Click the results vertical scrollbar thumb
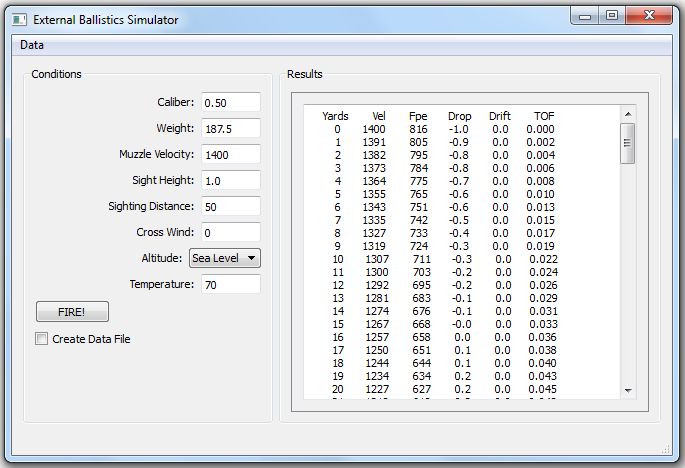This screenshot has height=468, width=685. 628,143
